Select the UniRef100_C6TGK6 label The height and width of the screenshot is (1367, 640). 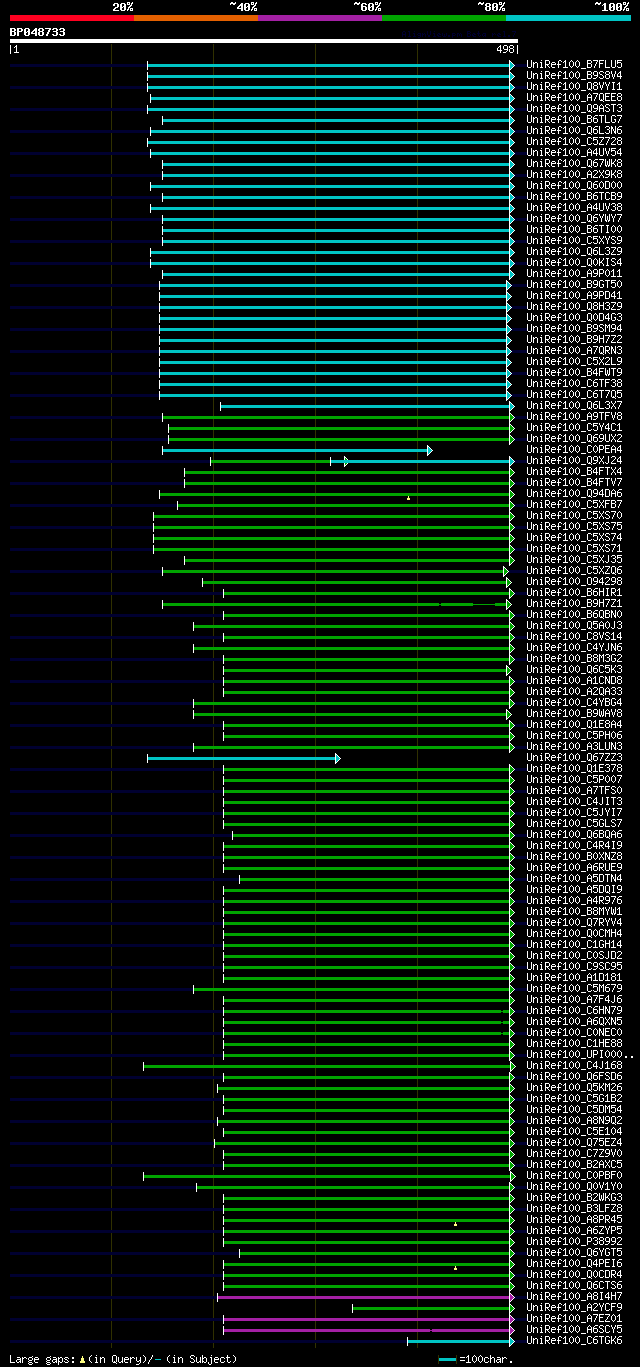[x=574, y=1341]
